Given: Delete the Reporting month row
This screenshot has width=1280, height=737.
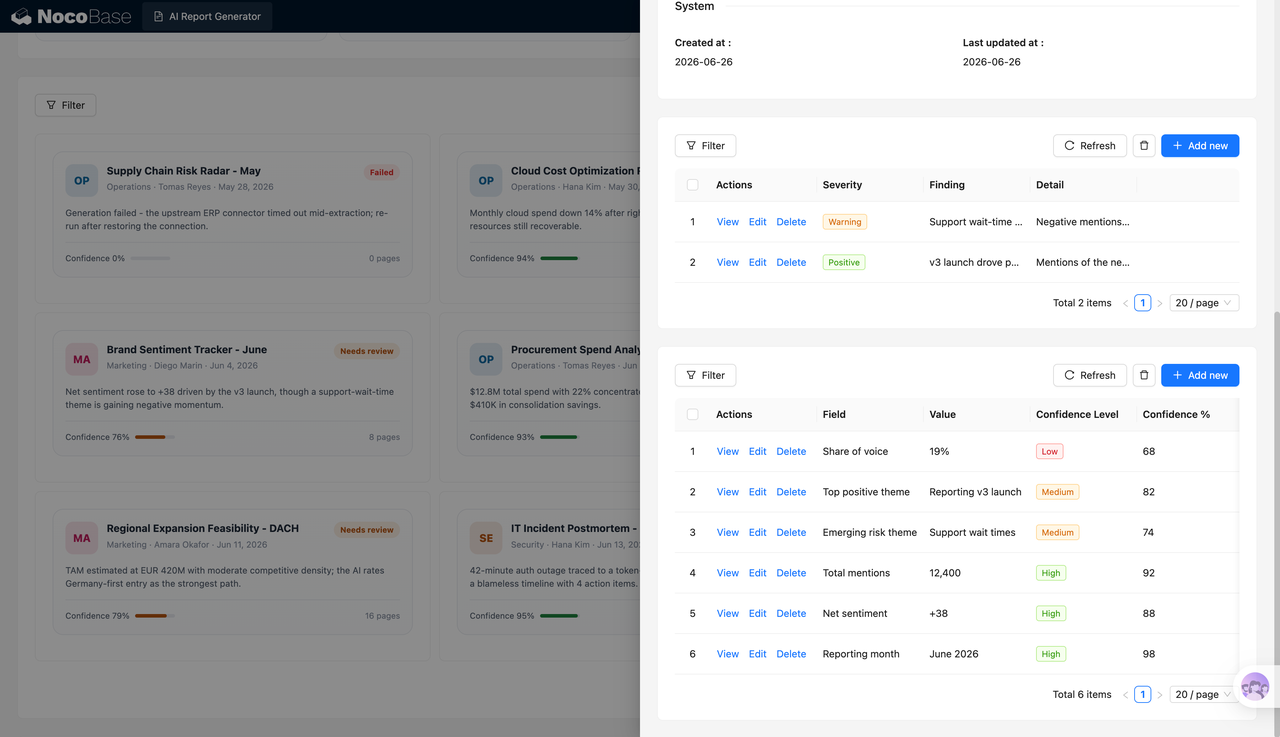Looking at the screenshot, I should [x=791, y=654].
